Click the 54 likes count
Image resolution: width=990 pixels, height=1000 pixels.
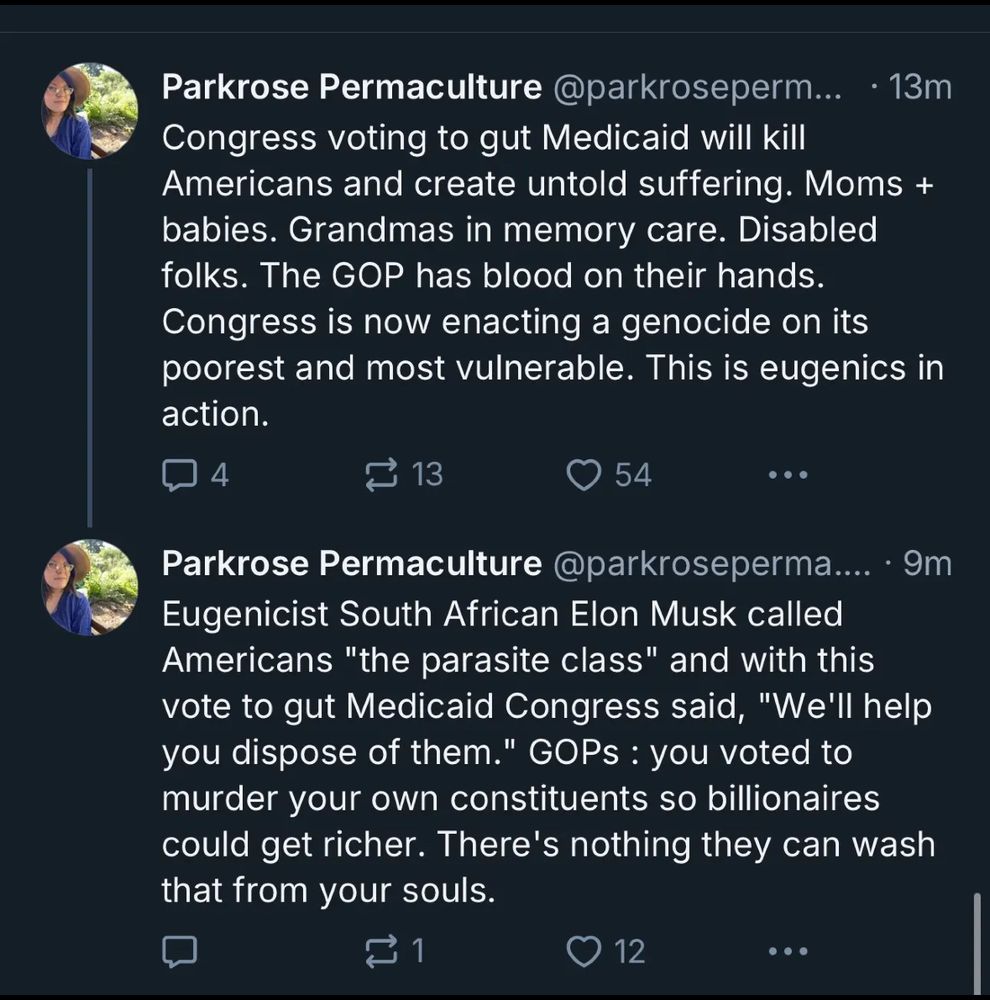[633, 474]
